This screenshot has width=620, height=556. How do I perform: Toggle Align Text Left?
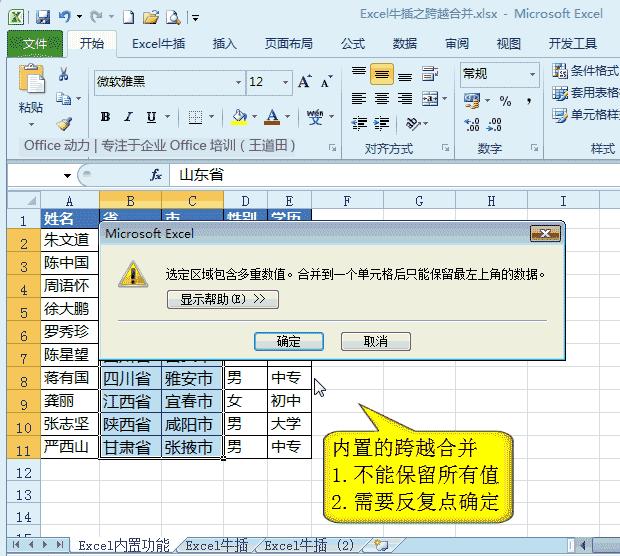pos(359,98)
